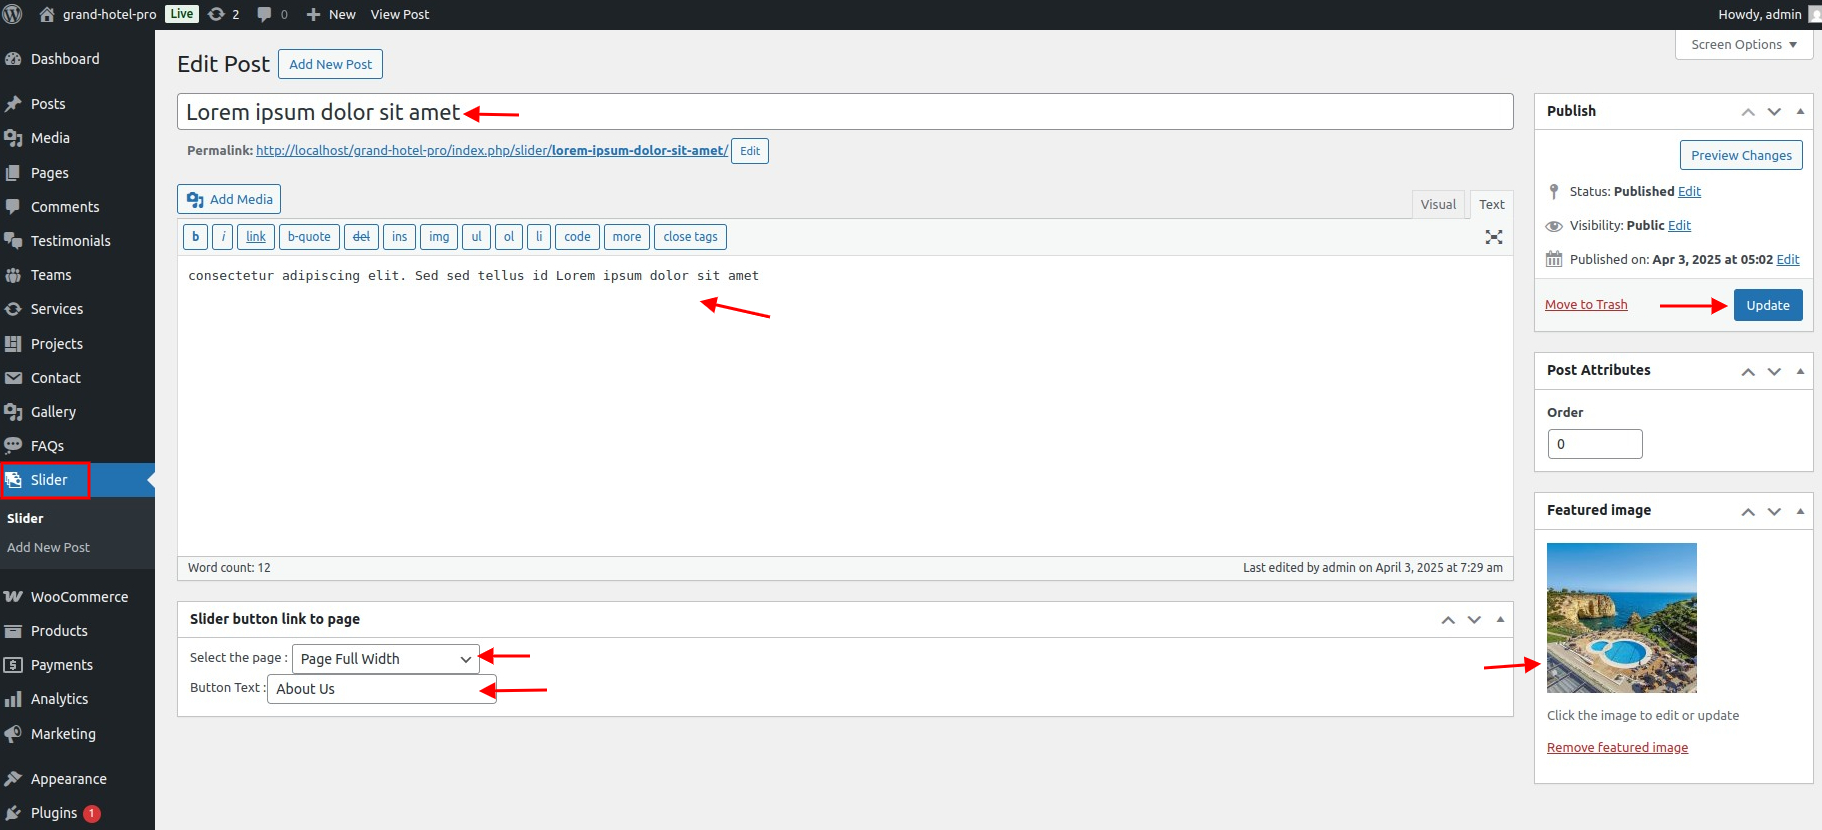Collapse the Publish panel with triangle toggle
The height and width of the screenshot is (830, 1822).
[1800, 111]
